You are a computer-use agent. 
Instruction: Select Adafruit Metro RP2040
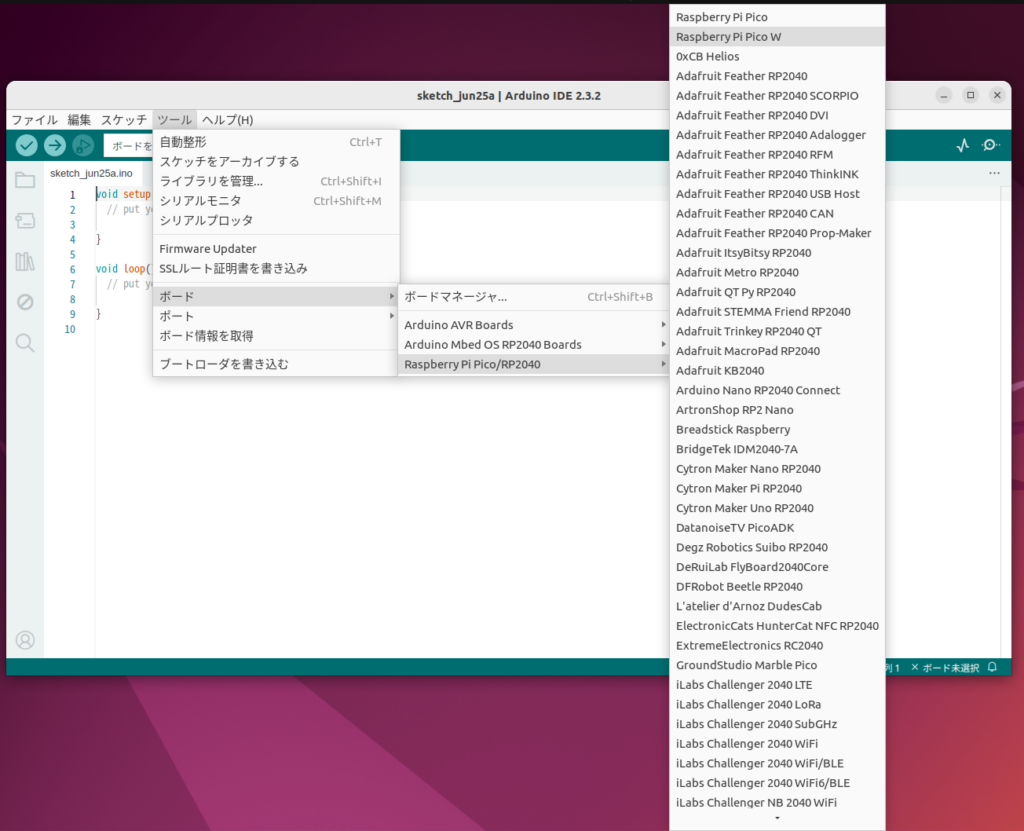tap(777, 272)
